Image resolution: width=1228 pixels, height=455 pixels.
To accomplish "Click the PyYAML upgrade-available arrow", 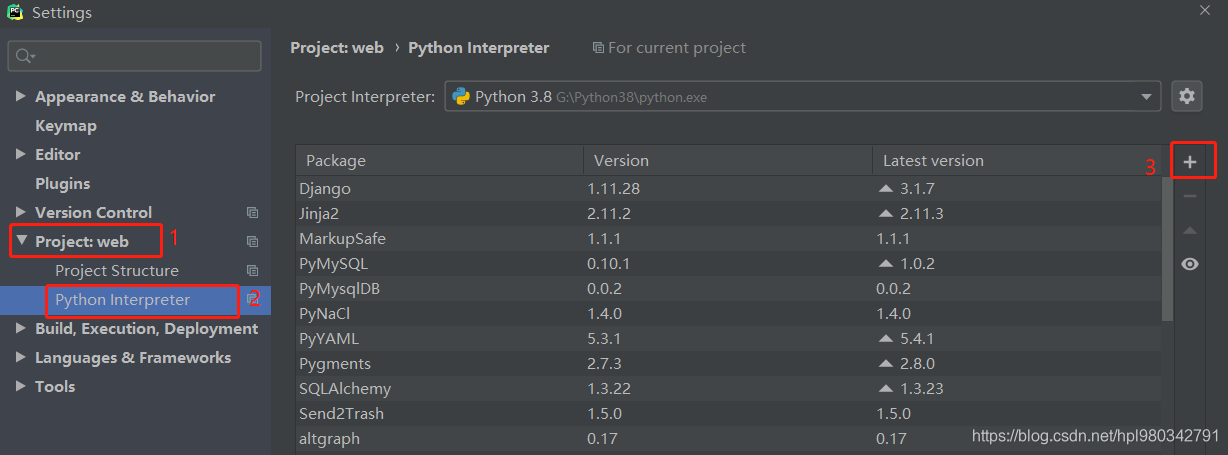I will (885, 338).
